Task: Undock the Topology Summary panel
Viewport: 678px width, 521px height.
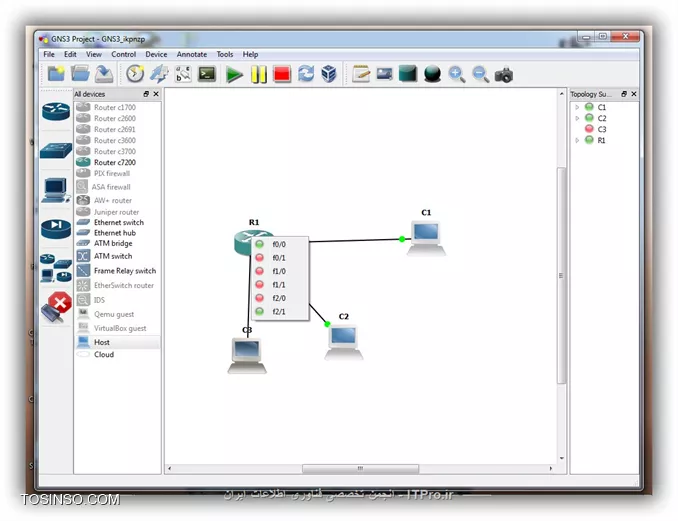Action: pos(624,94)
